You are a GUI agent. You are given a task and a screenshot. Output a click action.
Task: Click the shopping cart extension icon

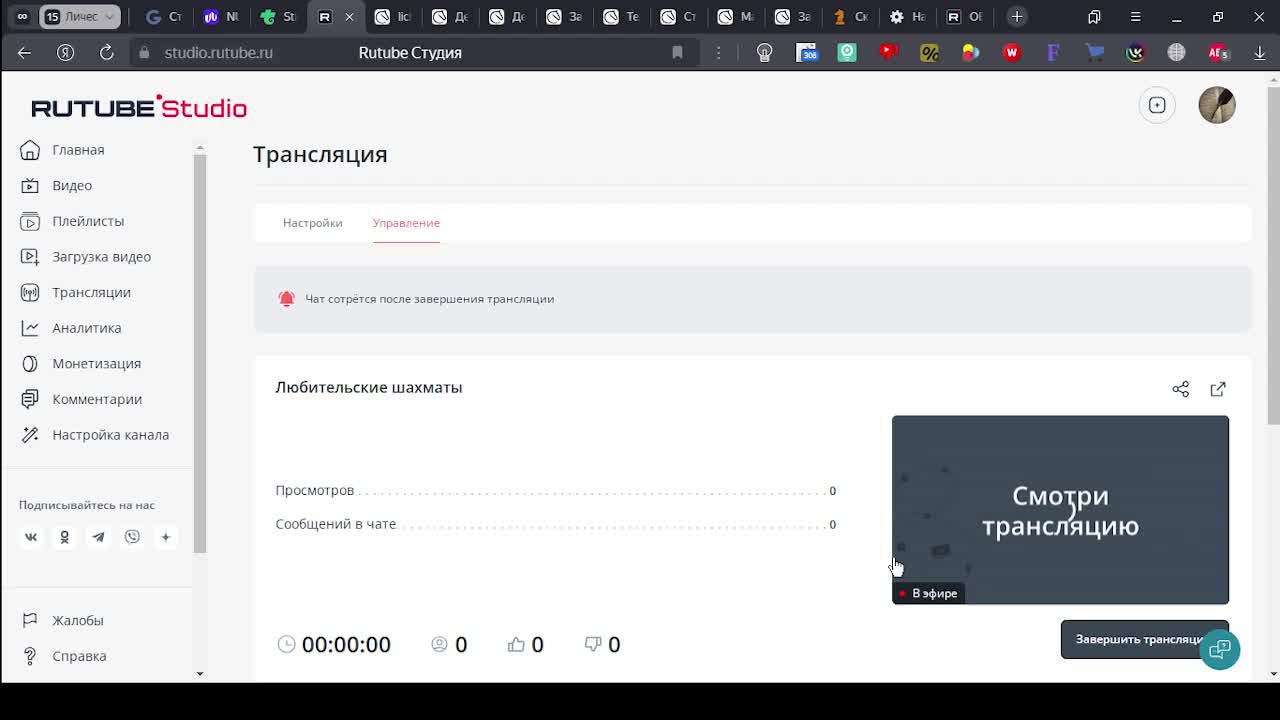point(1095,53)
